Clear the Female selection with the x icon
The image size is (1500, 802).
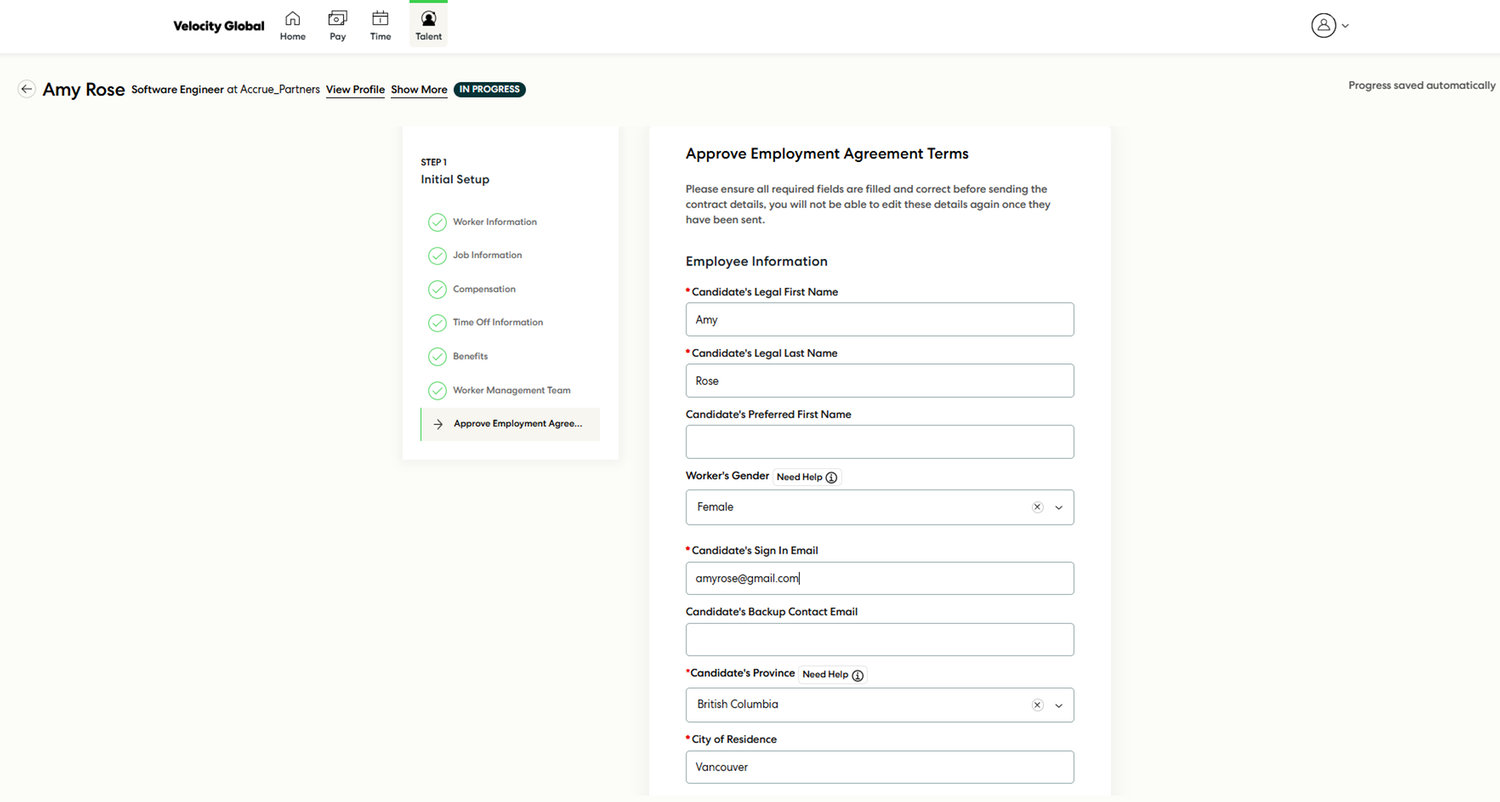click(1037, 507)
